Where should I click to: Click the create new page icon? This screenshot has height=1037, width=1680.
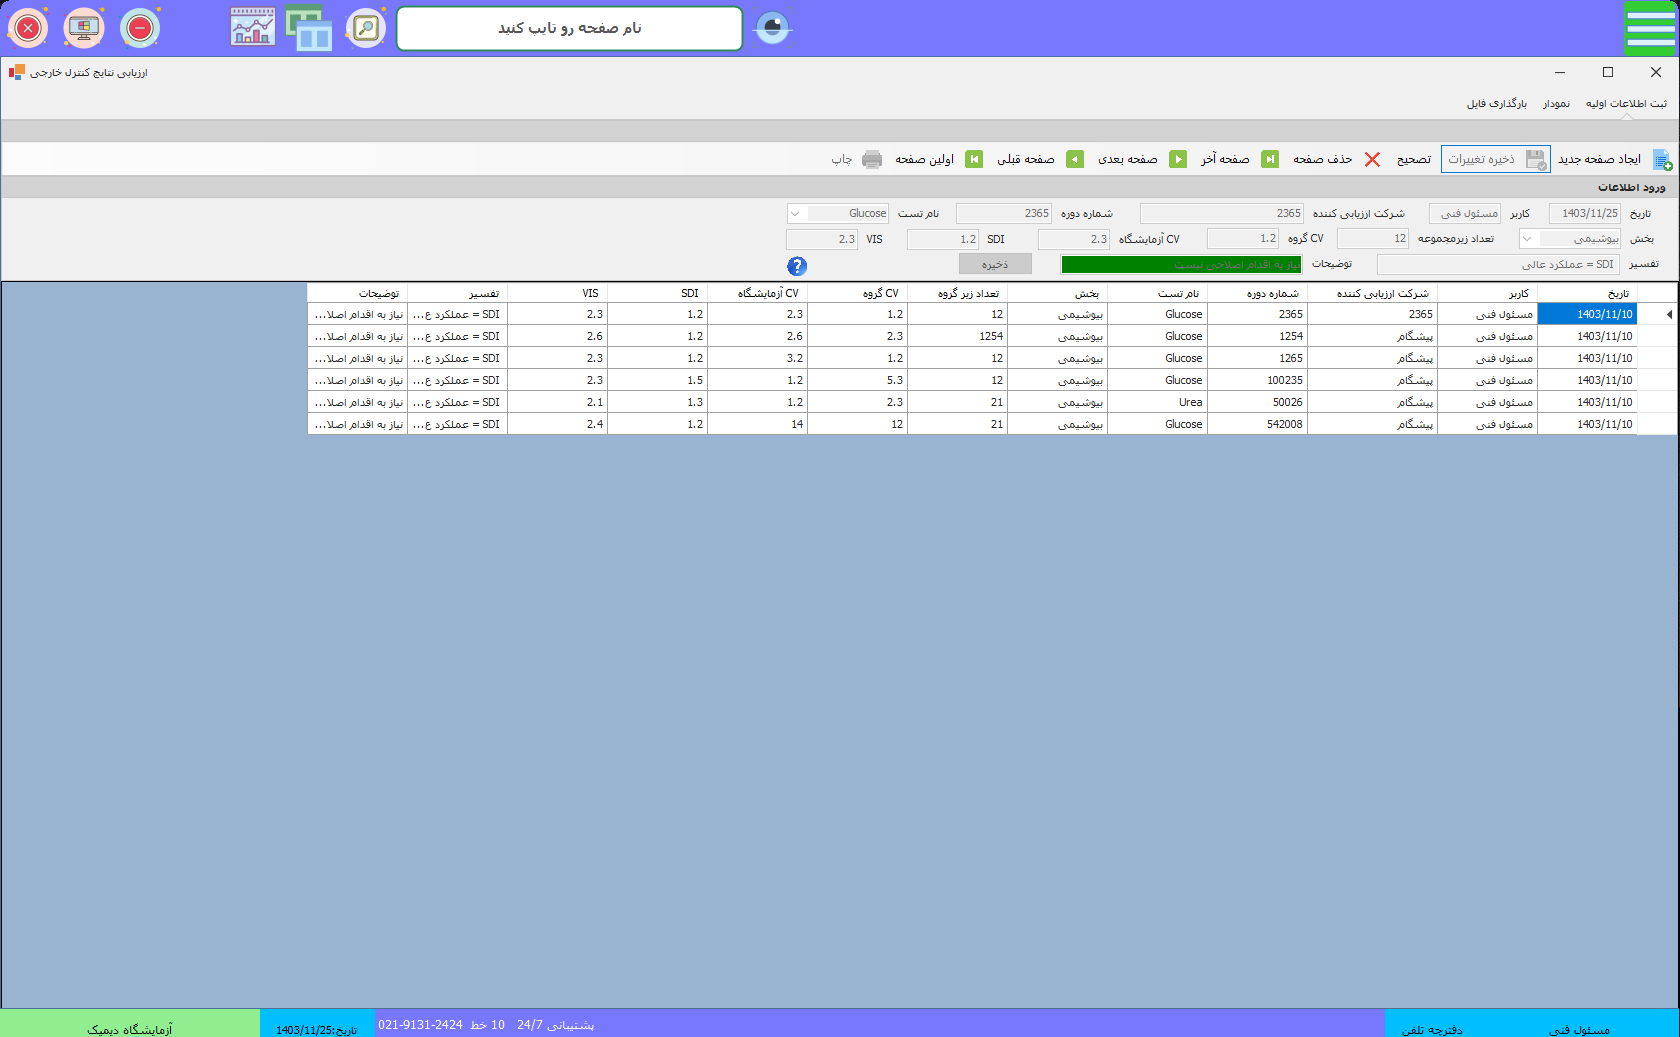click(1662, 160)
